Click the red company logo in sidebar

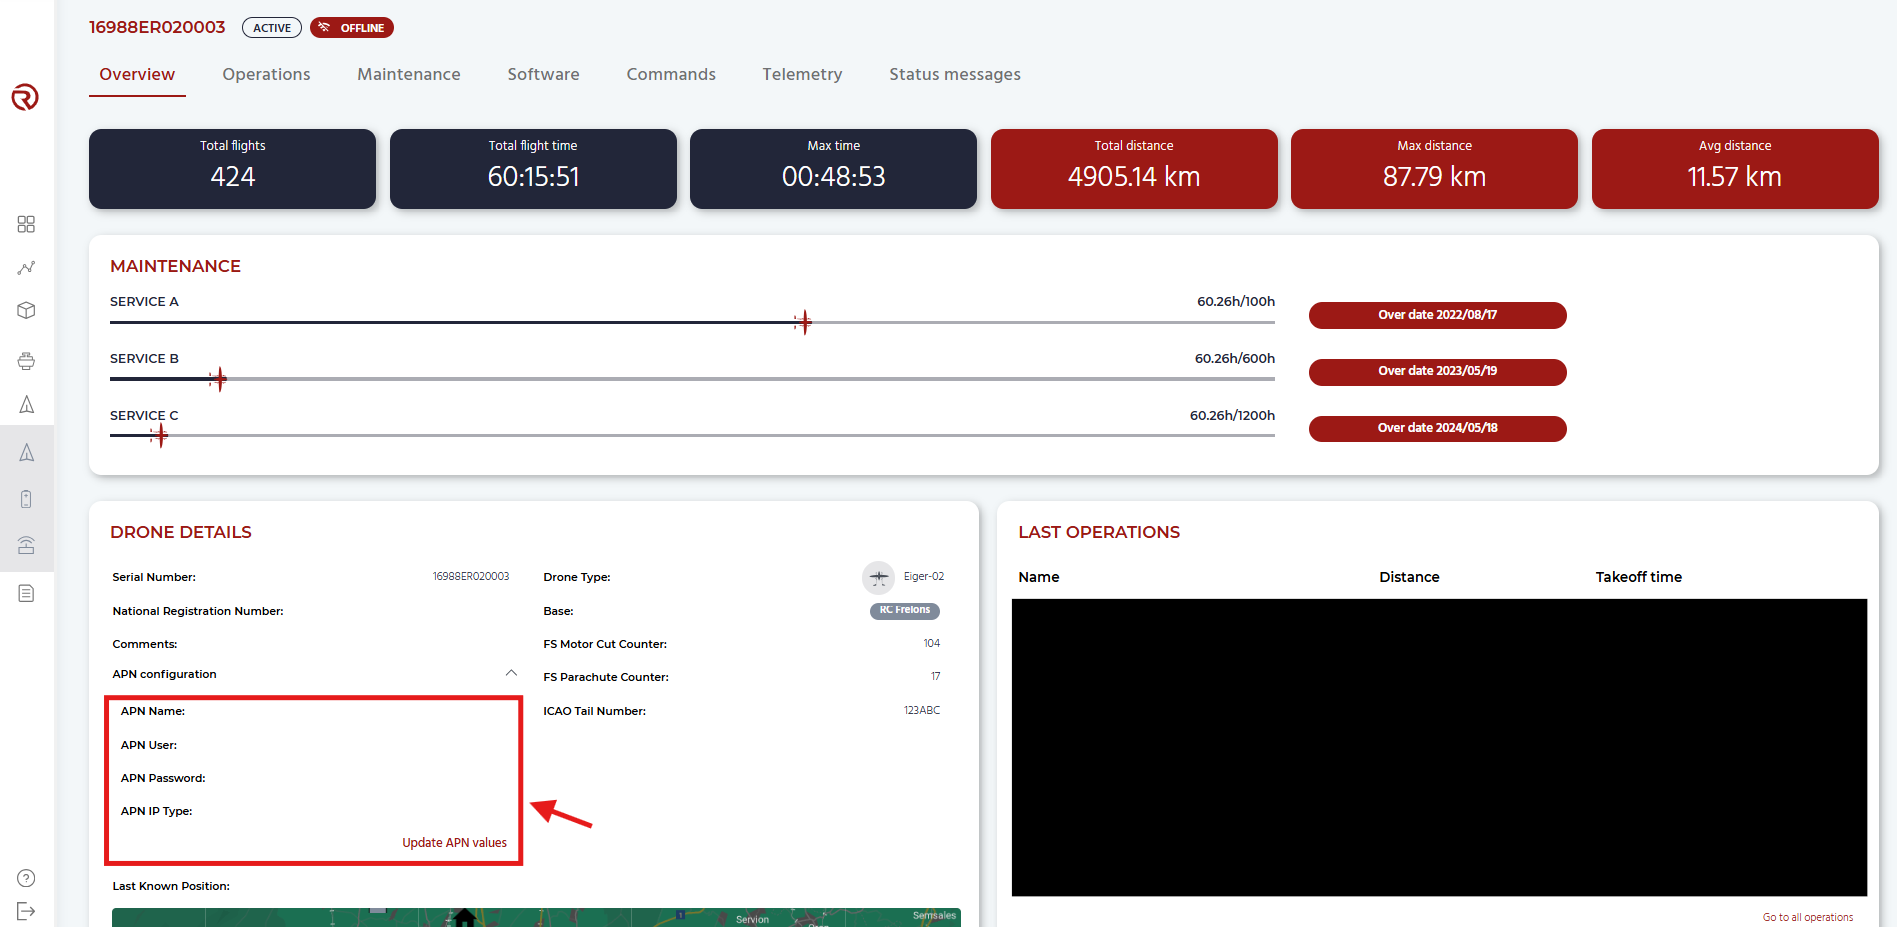[25, 97]
